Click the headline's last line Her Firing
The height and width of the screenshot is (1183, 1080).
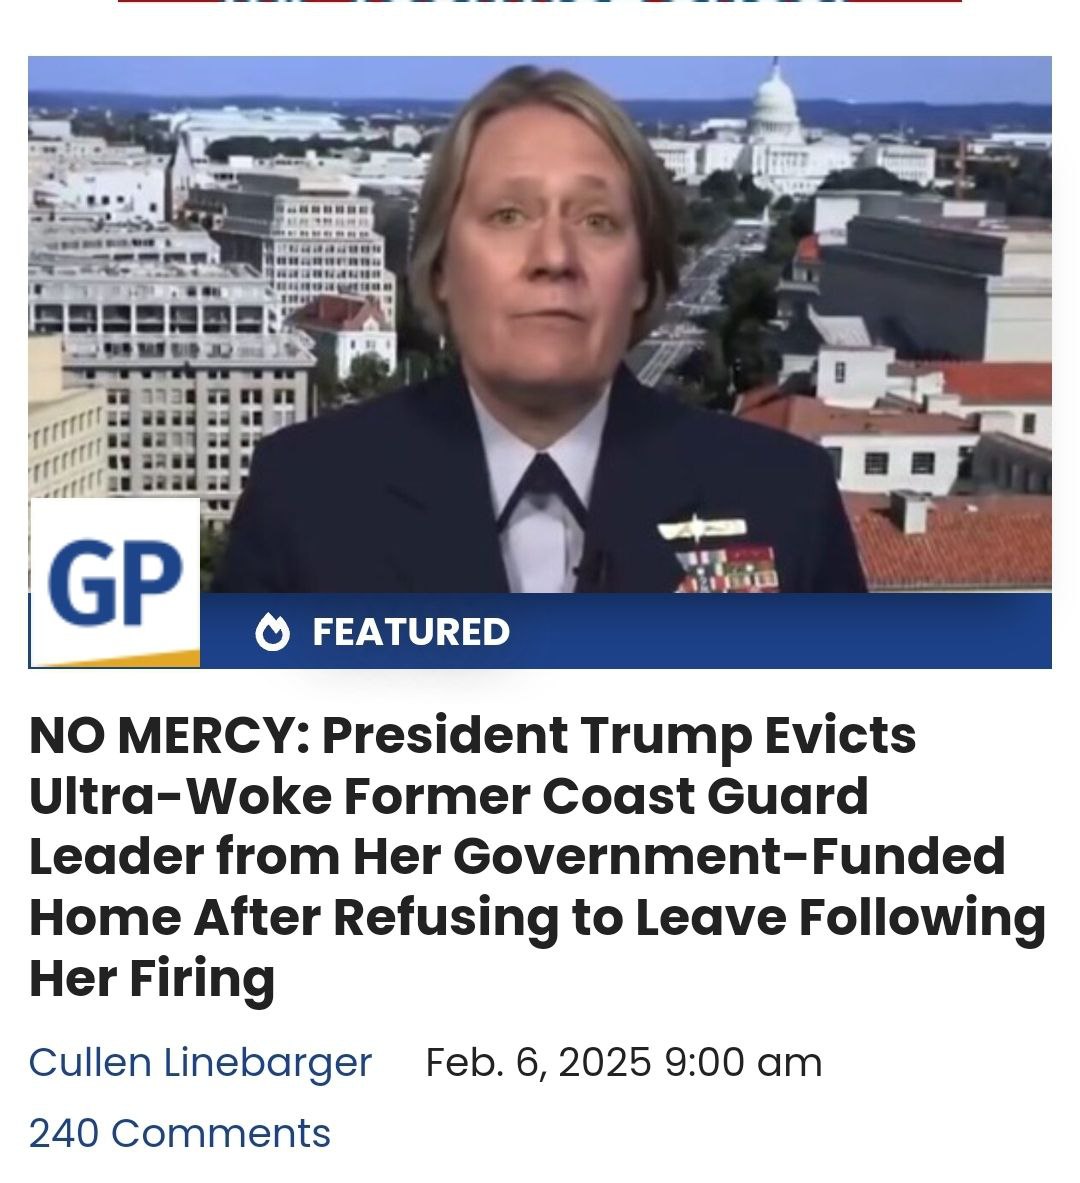pos(152,979)
